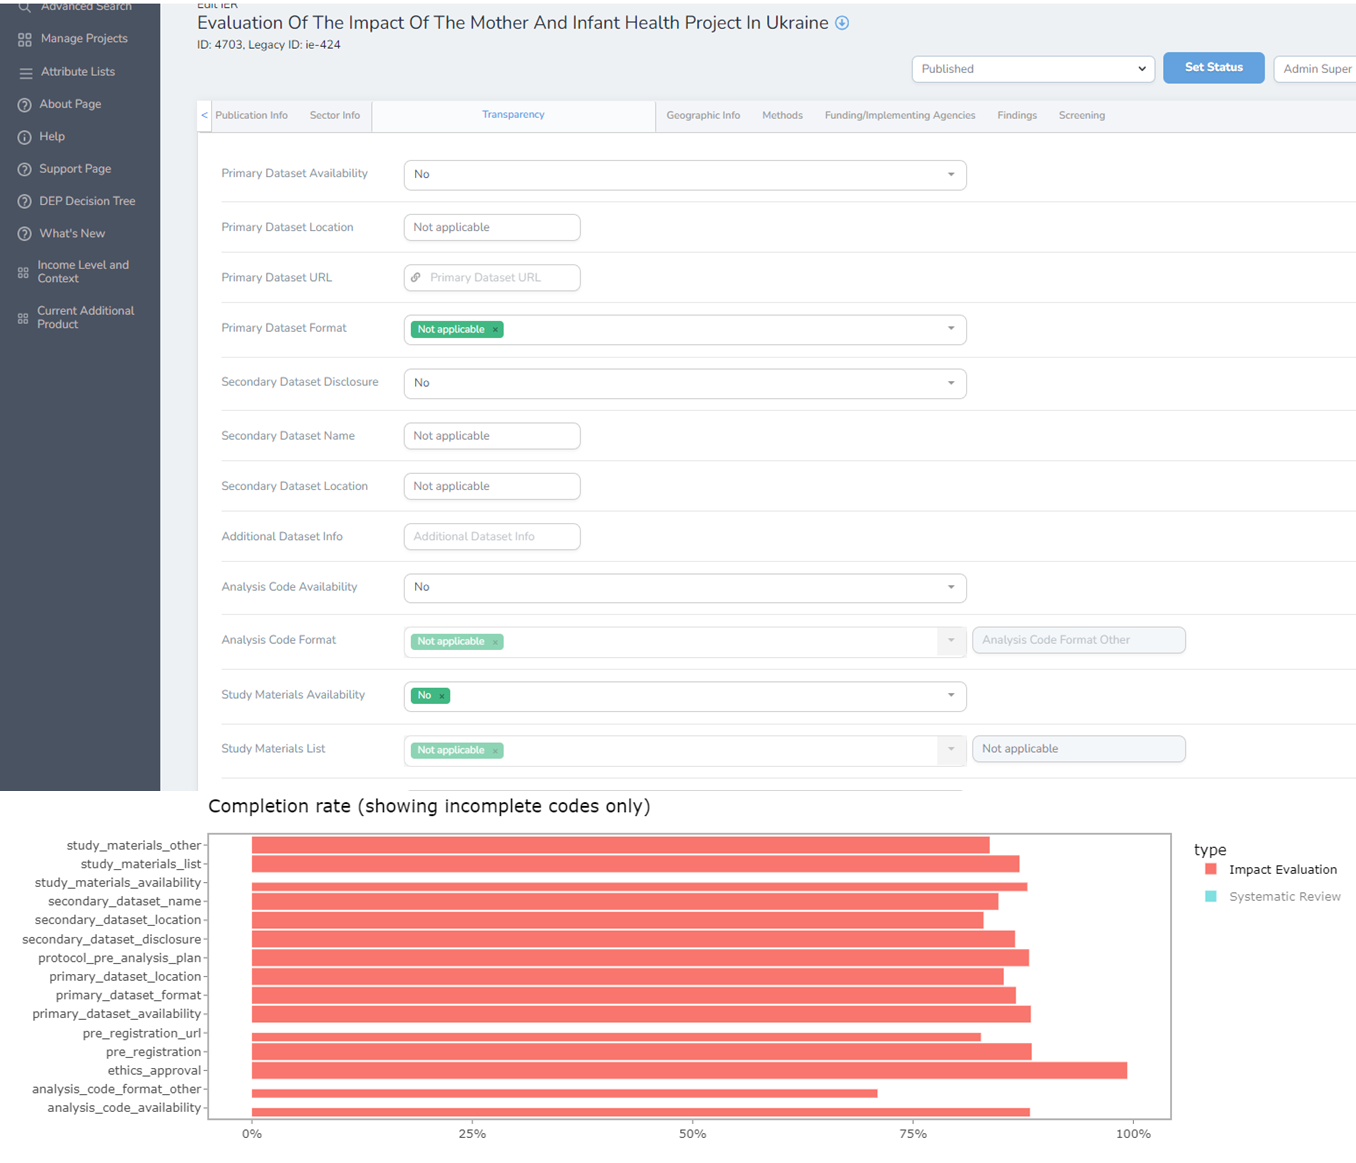
Task: Open the Analysis Code Availability dropdown
Action: click(x=684, y=588)
